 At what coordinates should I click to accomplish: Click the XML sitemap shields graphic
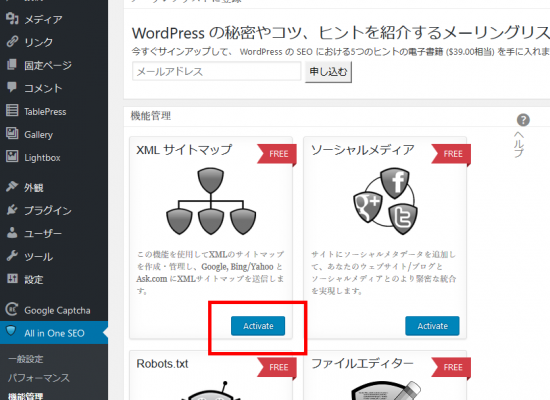coord(211,201)
